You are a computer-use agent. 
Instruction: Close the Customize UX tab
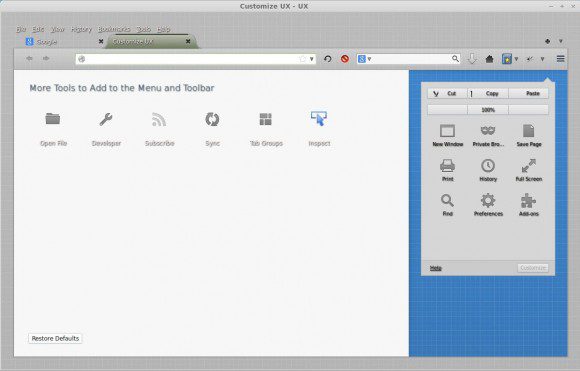click(188, 41)
